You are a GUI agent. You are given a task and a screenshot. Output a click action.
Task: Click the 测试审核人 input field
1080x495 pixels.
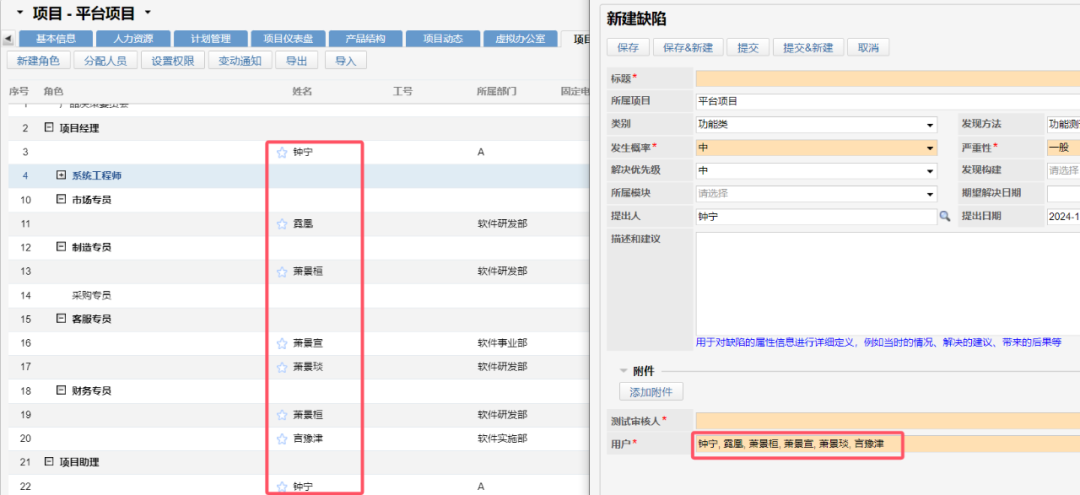coord(888,421)
